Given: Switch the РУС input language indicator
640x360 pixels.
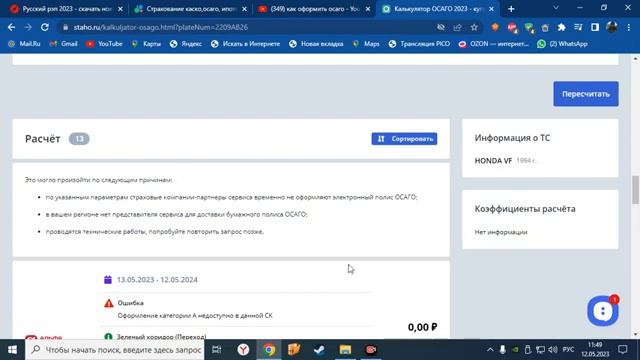Looking at the screenshot, I should pyautogui.click(x=568, y=350).
